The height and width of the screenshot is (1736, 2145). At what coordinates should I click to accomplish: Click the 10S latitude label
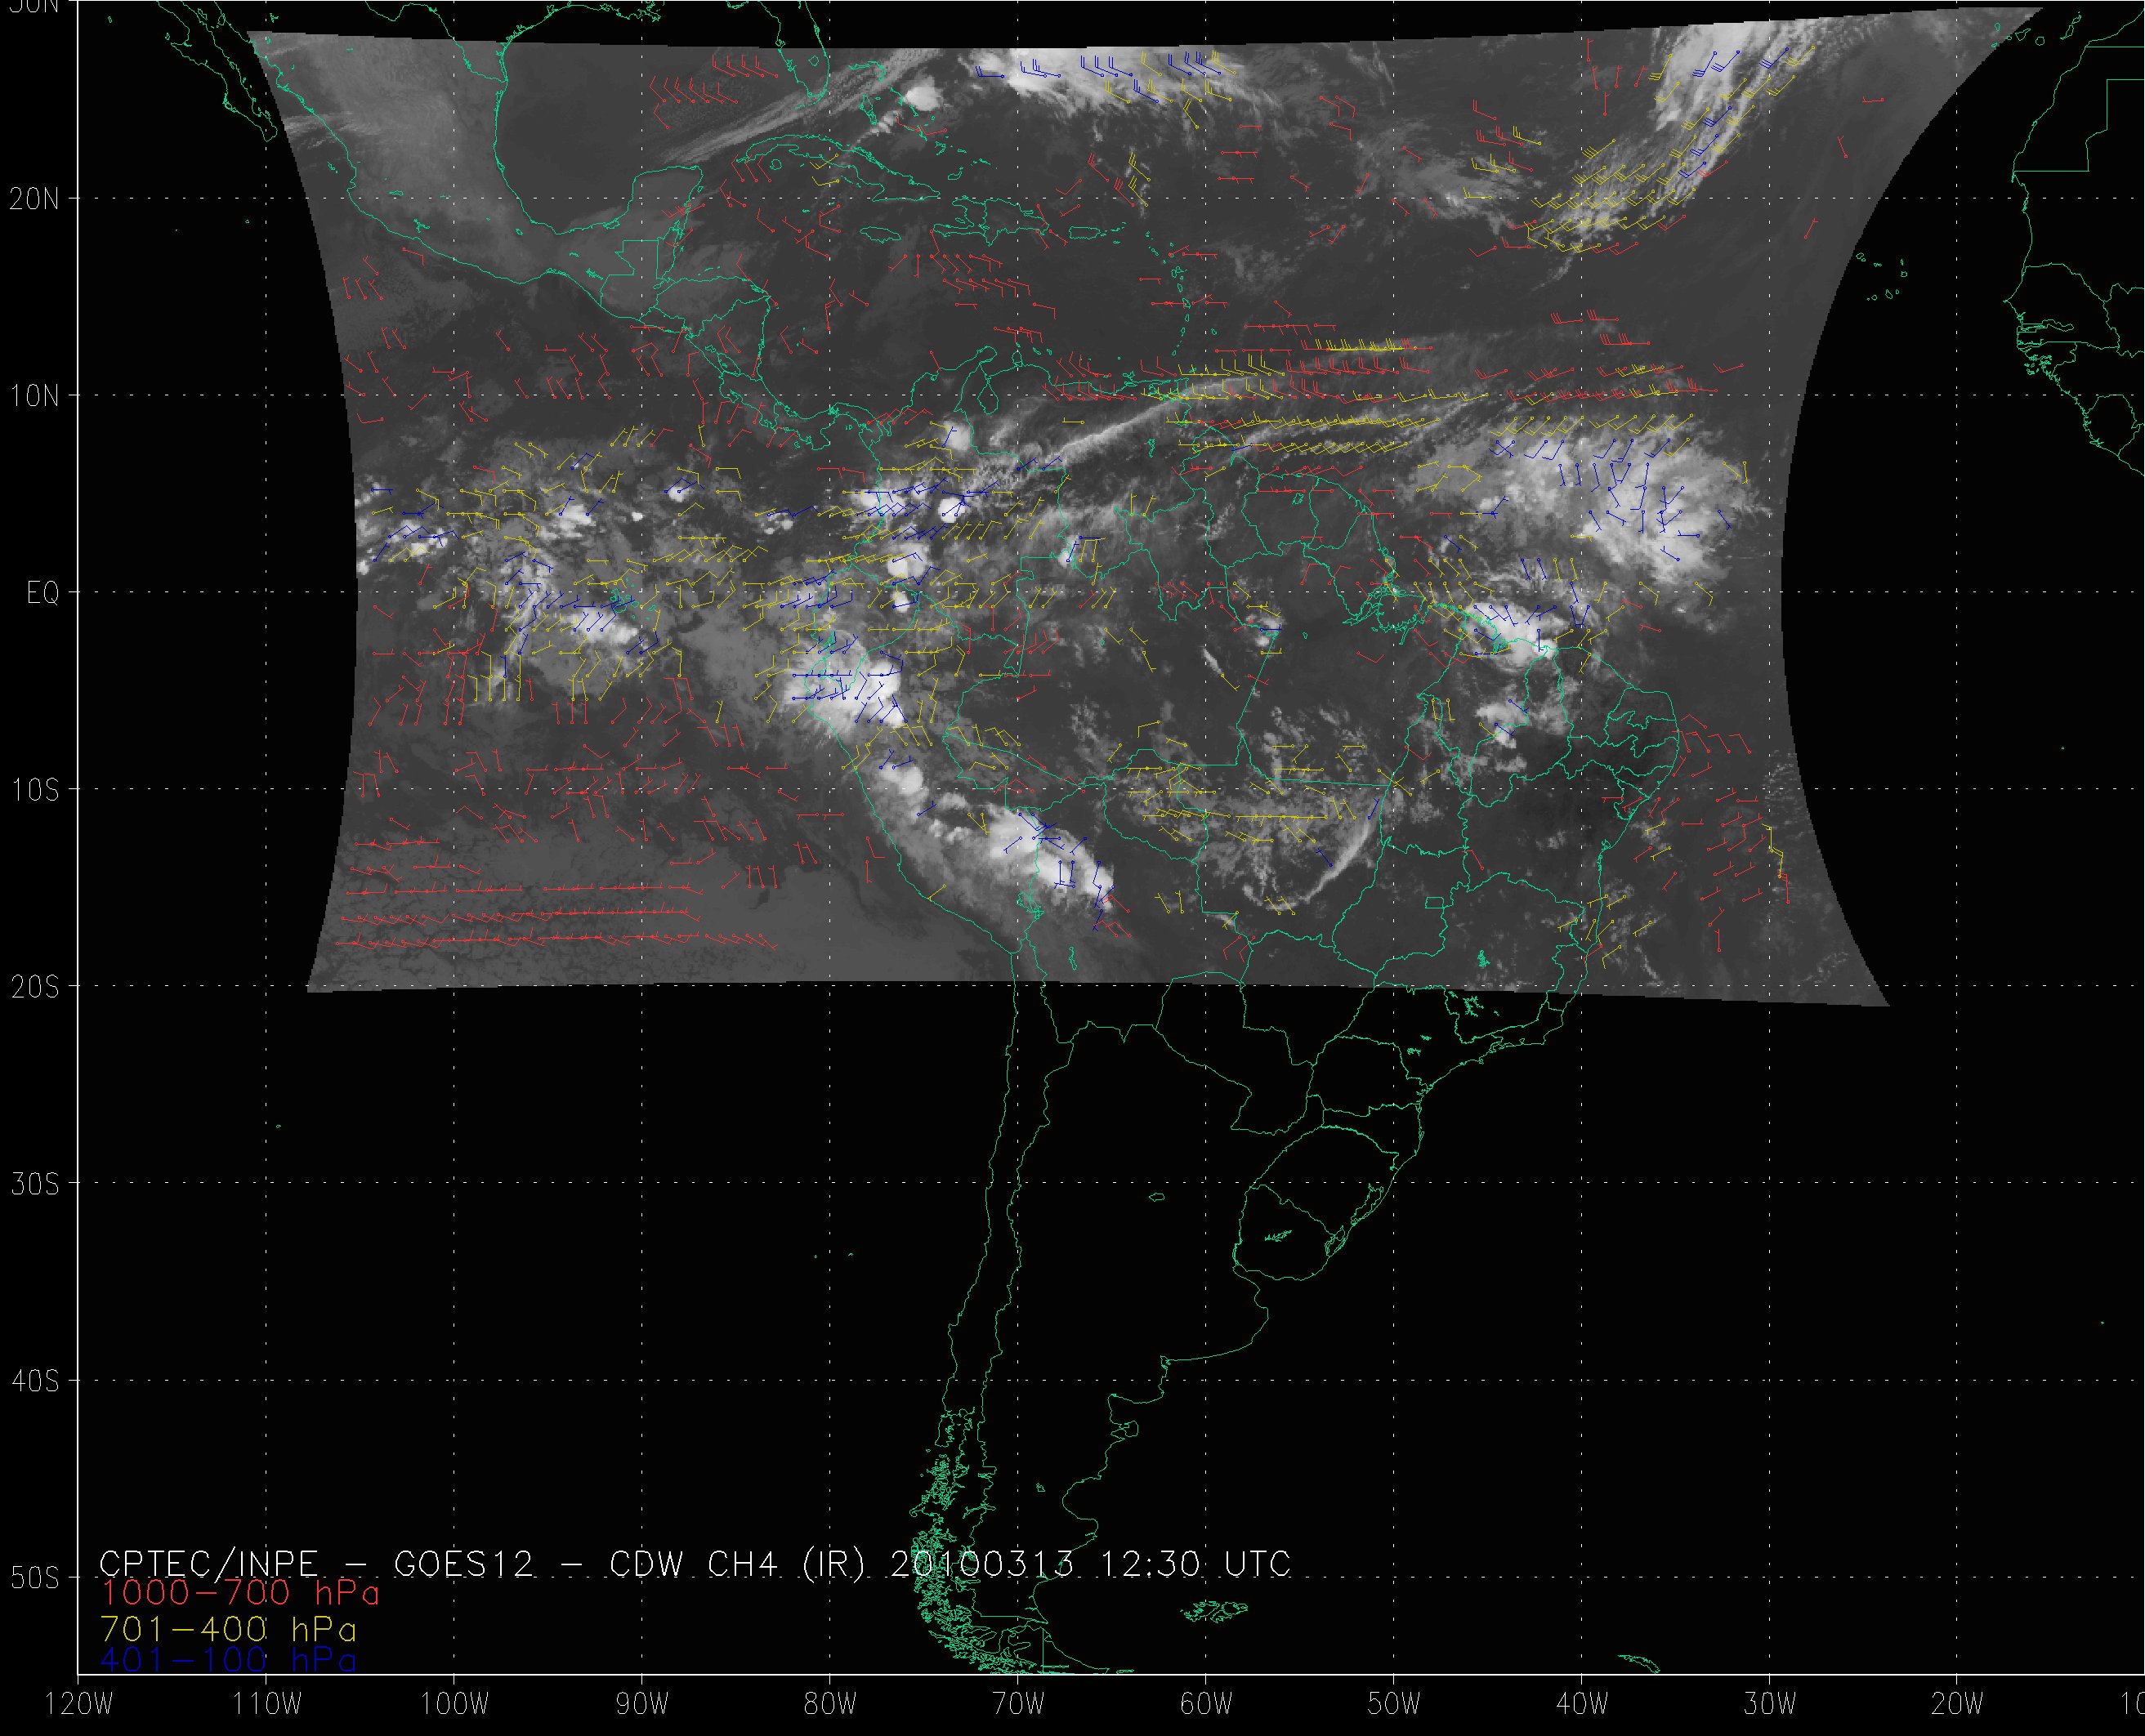point(34,790)
